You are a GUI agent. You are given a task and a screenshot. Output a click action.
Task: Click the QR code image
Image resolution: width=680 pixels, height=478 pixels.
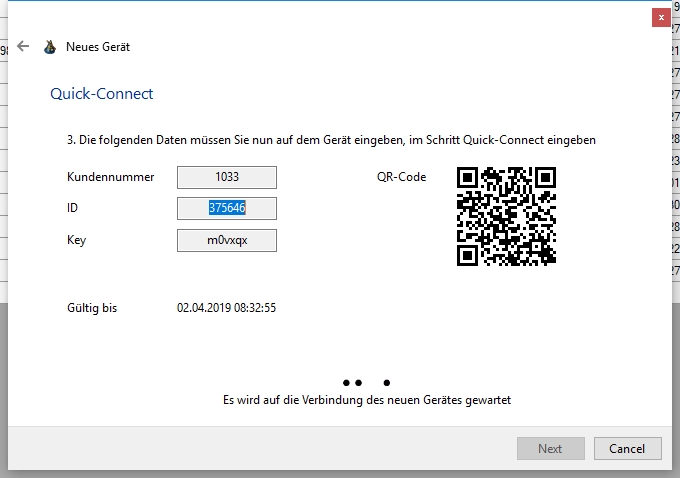506,216
